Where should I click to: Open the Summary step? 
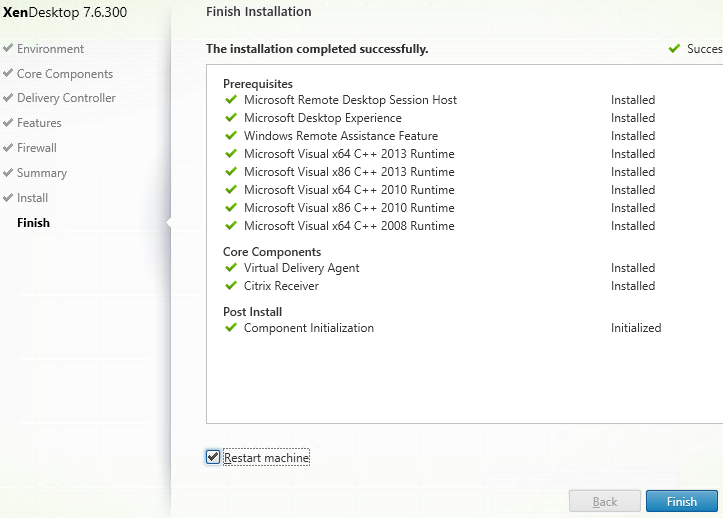coord(42,173)
